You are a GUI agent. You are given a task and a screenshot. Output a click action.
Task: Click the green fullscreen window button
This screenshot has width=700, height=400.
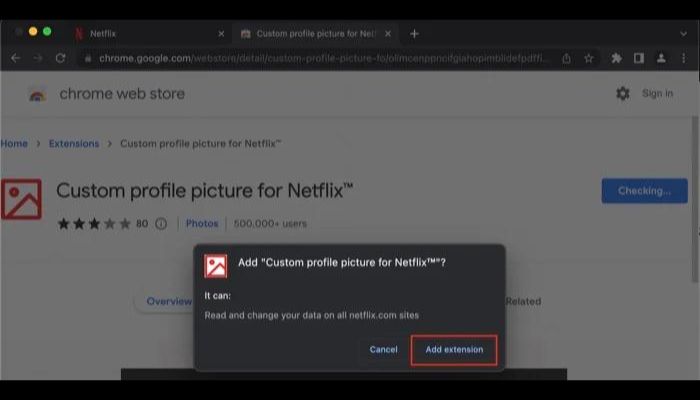[47, 32]
